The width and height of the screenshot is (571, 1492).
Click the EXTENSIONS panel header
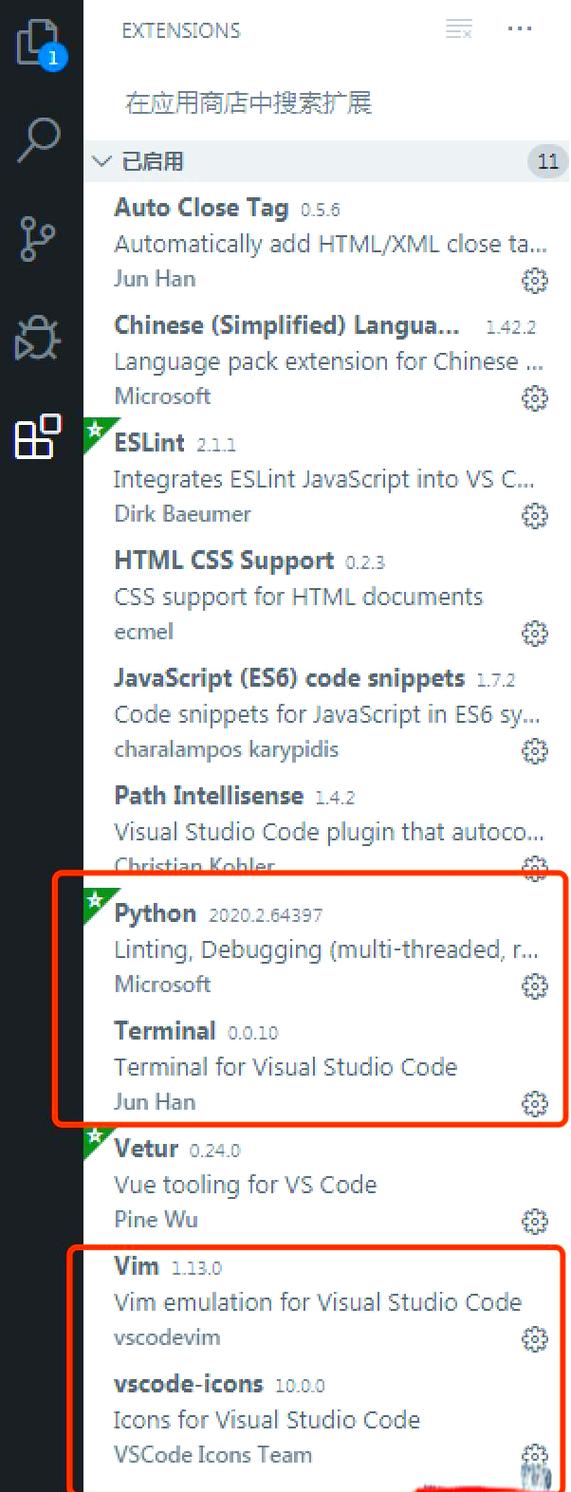coord(181,30)
